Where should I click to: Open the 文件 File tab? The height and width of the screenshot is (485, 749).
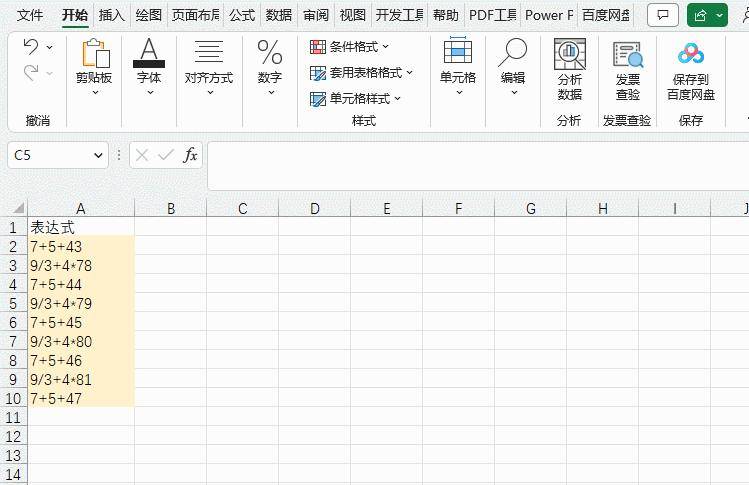(x=30, y=15)
